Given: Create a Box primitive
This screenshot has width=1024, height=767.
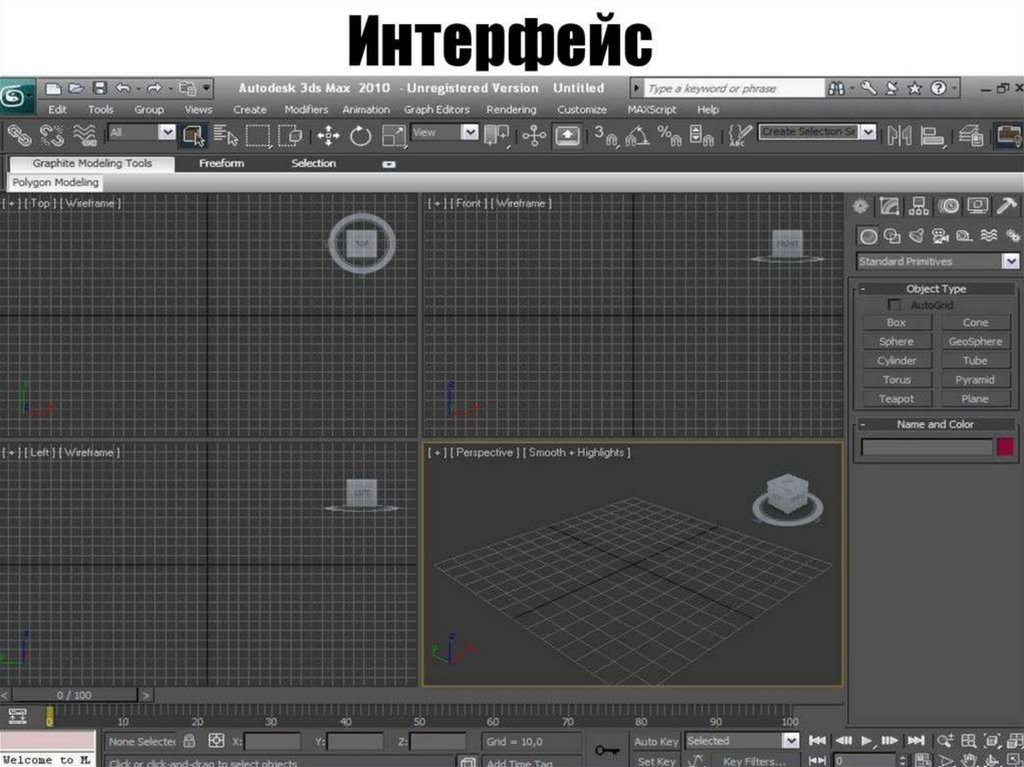Looking at the screenshot, I should pyautogui.click(x=897, y=322).
